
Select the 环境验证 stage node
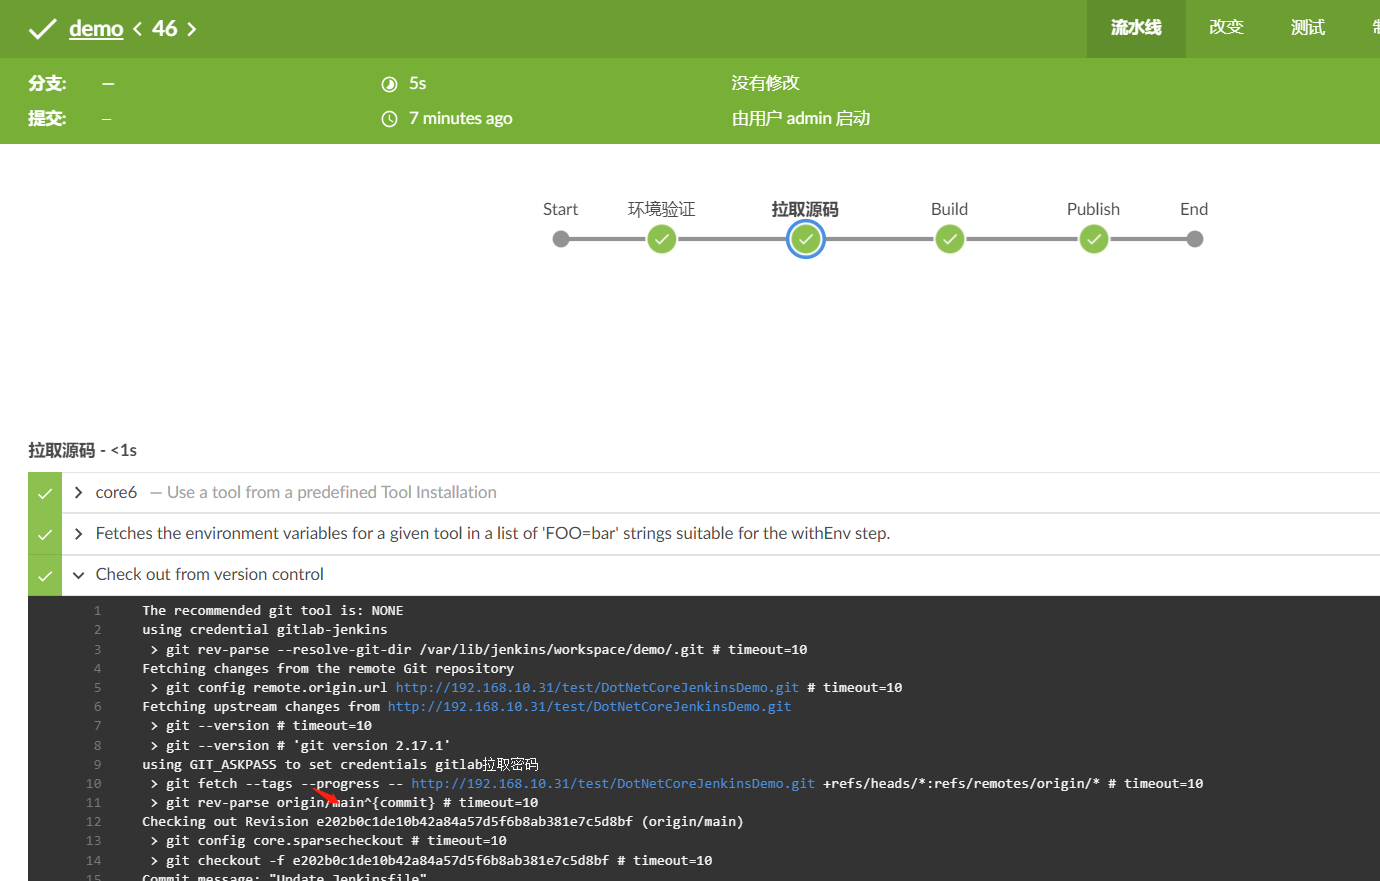(x=661, y=239)
